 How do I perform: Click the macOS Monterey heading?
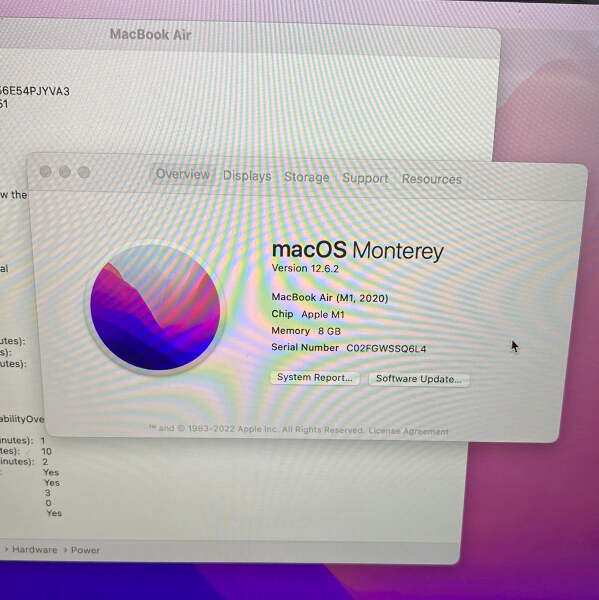(x=357, y=251)
